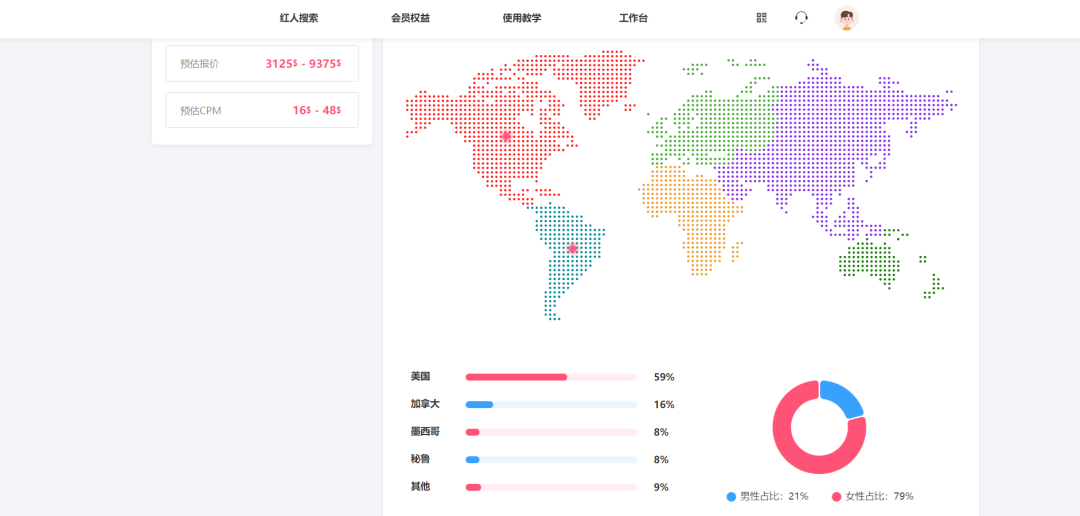Click the pink female ratio legend dot
1080x516 pixels.
click(x=836, y=496)
